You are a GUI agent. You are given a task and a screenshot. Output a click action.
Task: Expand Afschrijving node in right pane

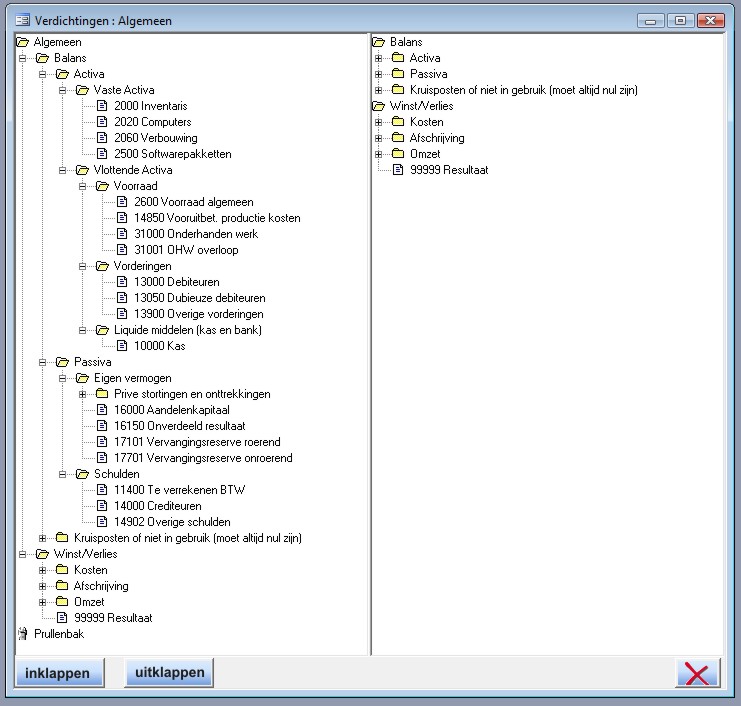click(x=378, y=138)
